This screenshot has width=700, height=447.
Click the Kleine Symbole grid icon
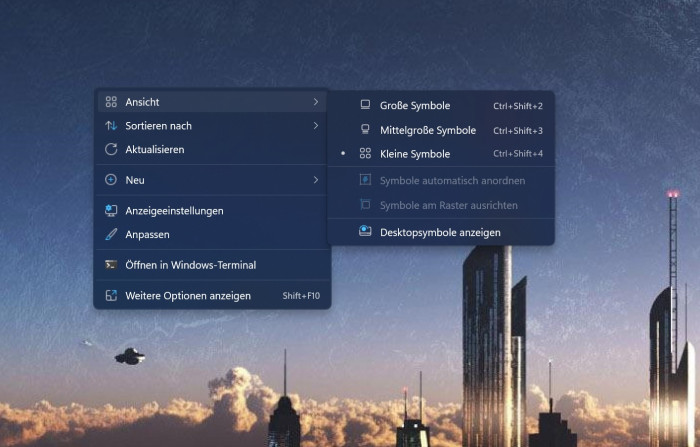click(x=365, y=154)
